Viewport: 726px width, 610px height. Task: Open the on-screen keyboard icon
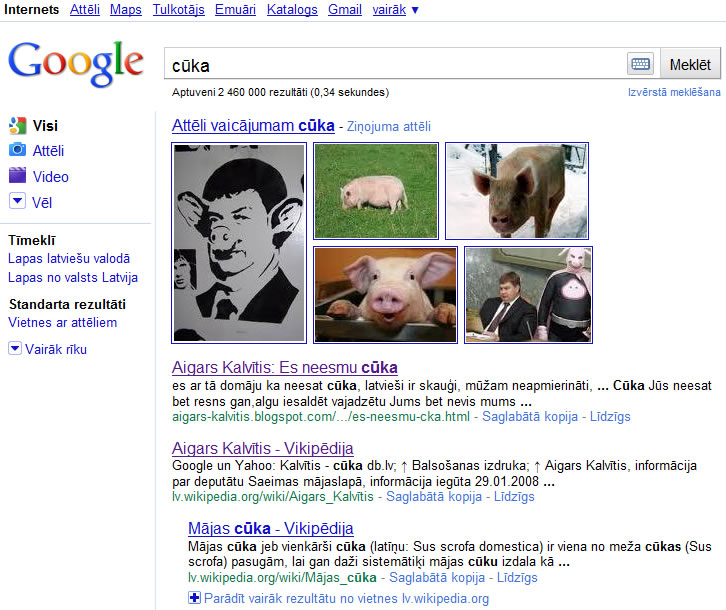[x=640, y=64]
